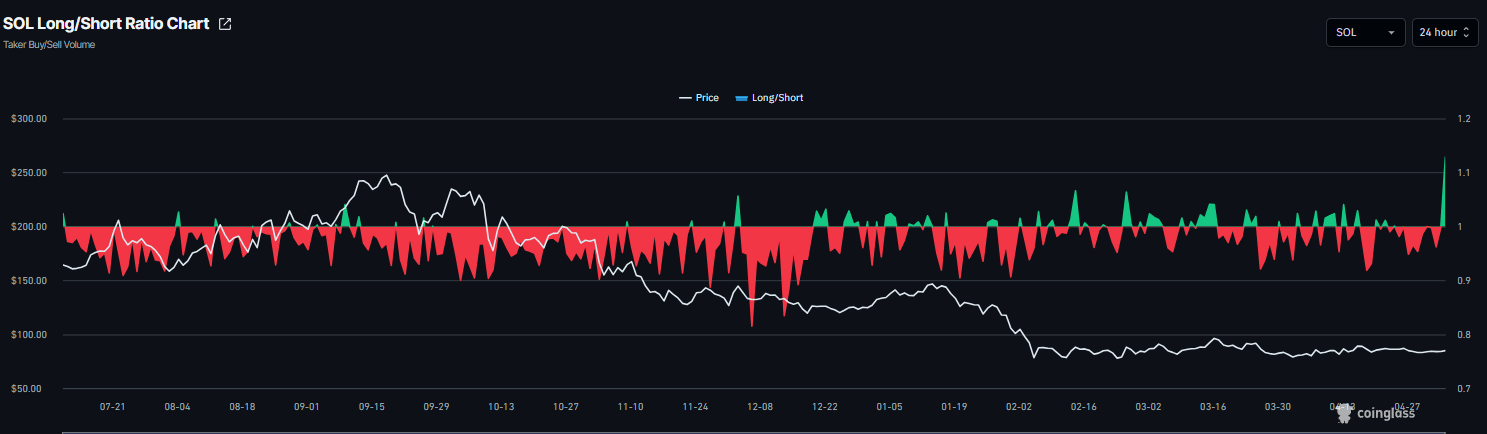Click the coinglass logo watermark
Image resolution: width=1487 pixels, height=434 pixels.
[1375, 412]
